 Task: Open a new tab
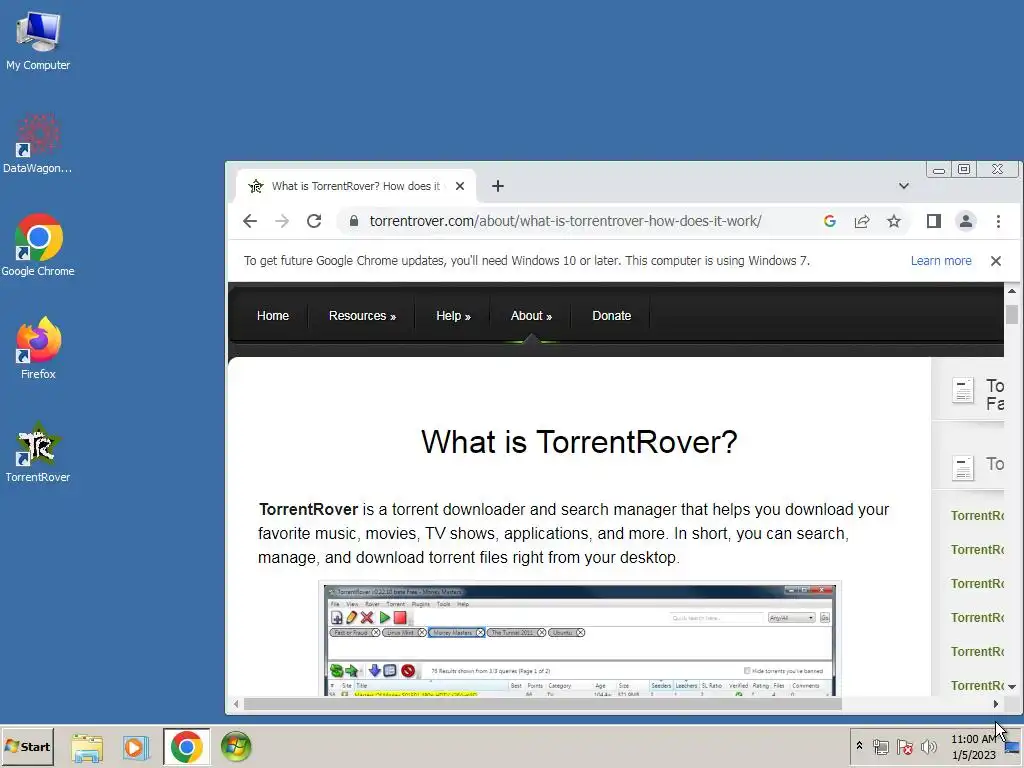[x=498, y=186]
